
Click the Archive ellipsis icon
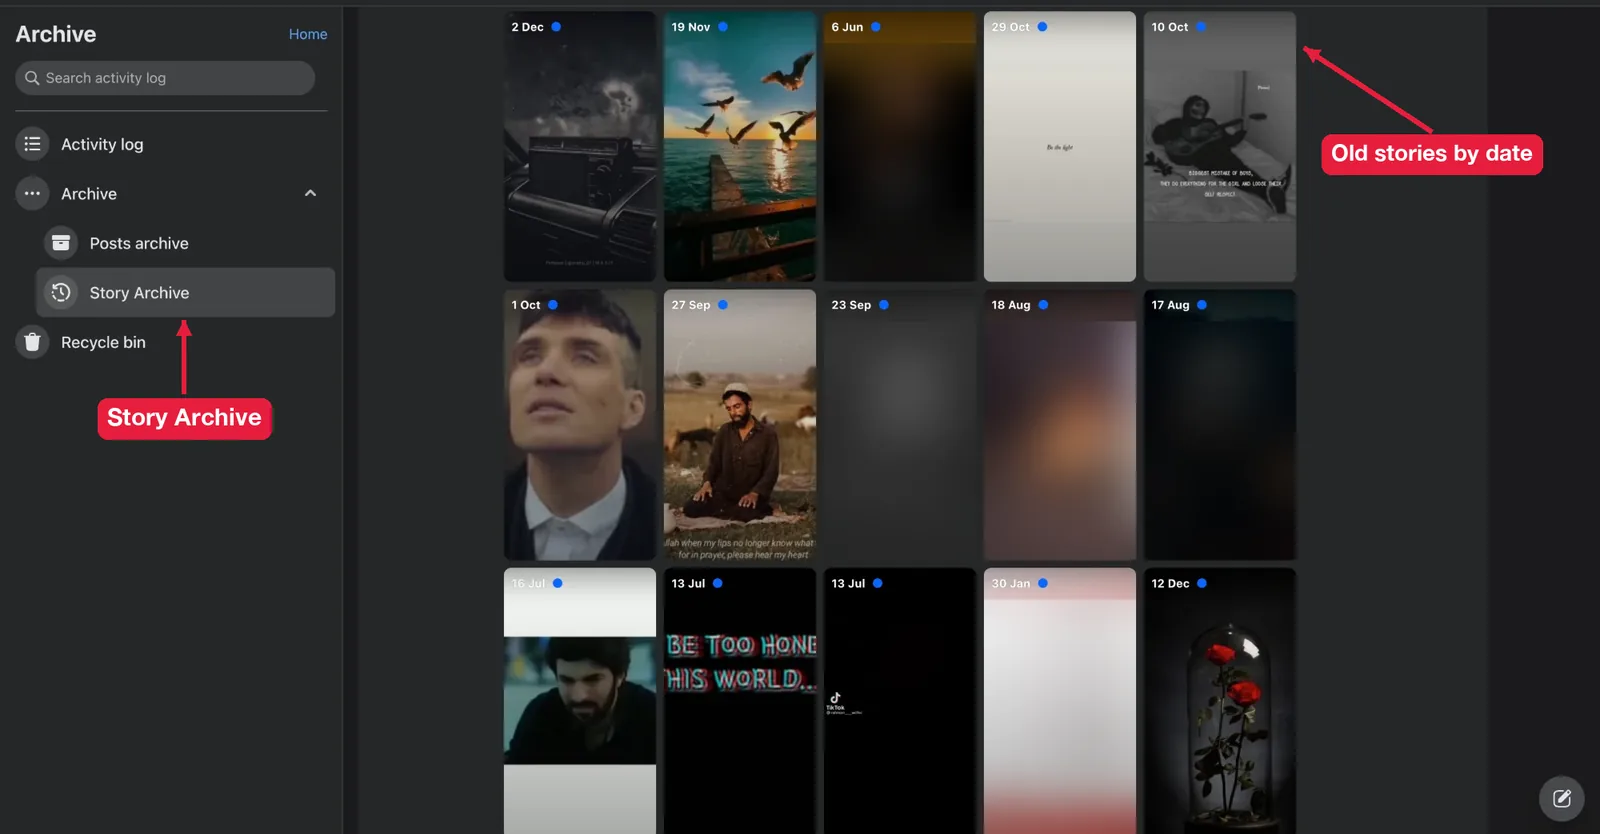(x=32, y=193)
